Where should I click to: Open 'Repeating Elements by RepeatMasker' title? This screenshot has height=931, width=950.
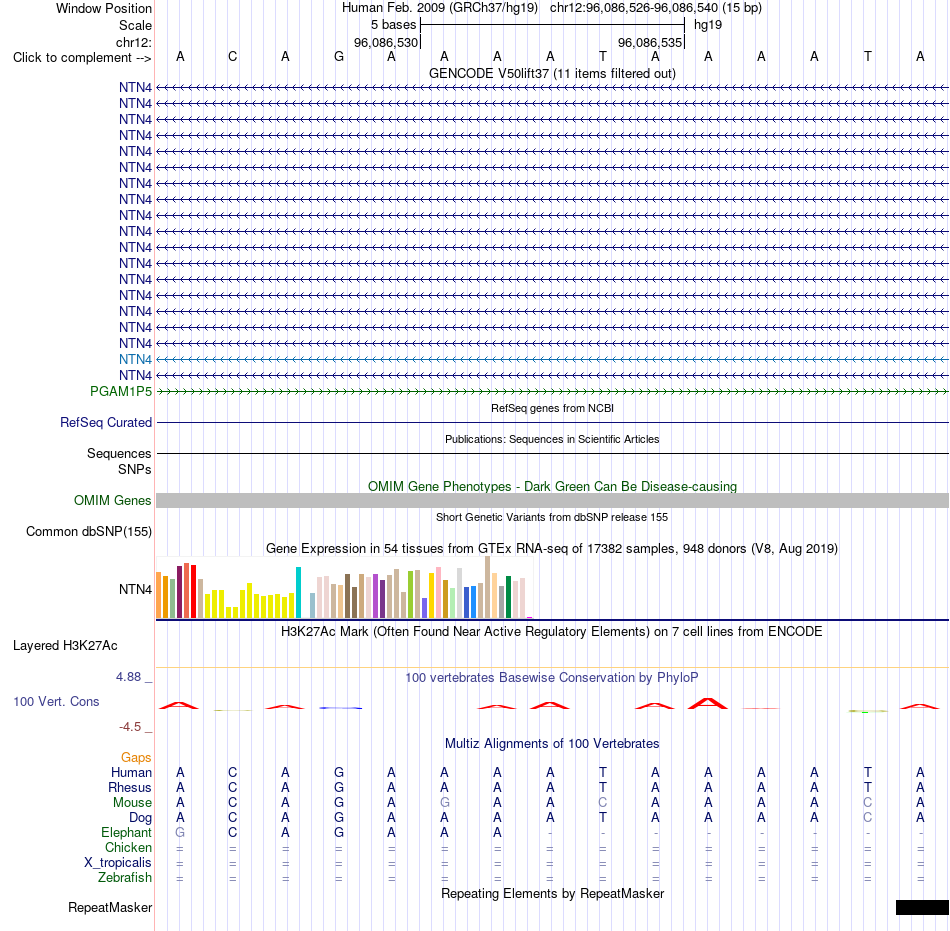pyautogui.click(x=552, y=893)
